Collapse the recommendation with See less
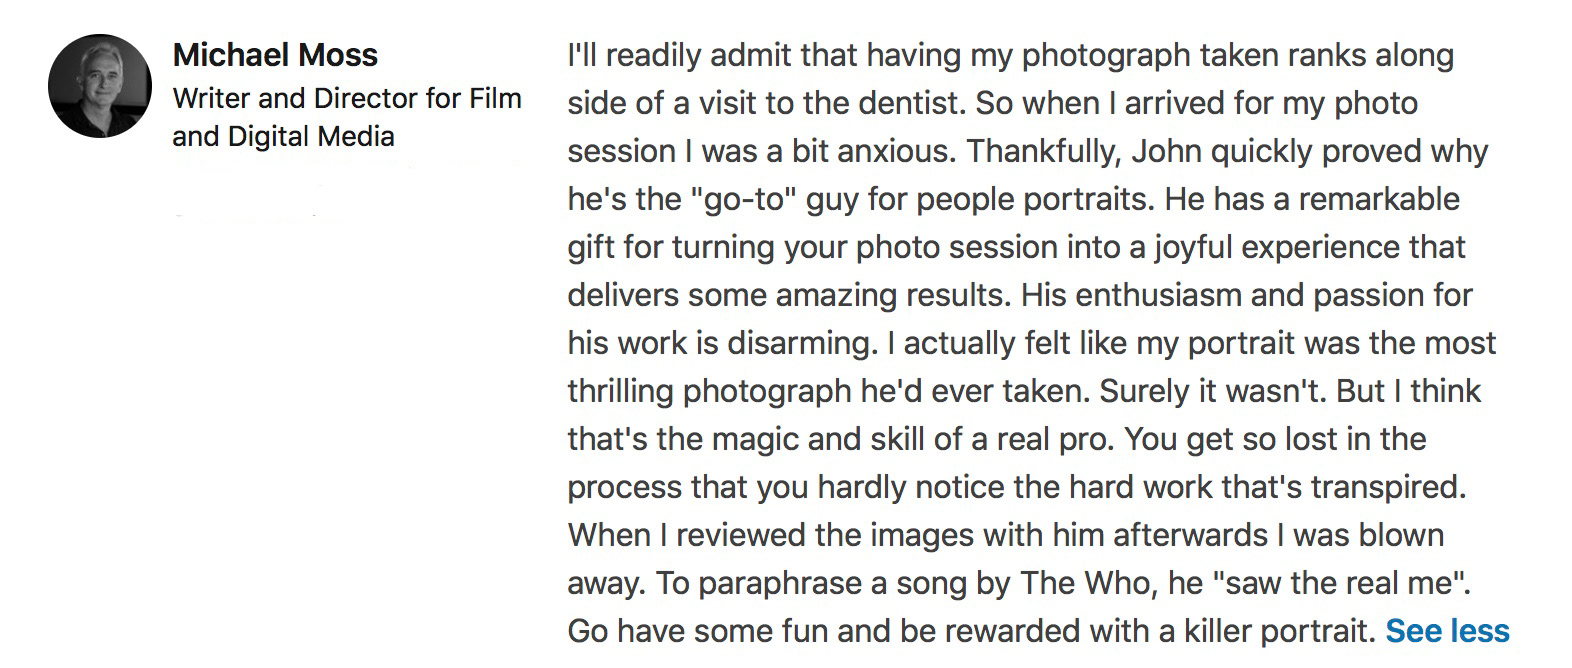This screenshot has height=668, width=1572. [x=1447, y=631]
